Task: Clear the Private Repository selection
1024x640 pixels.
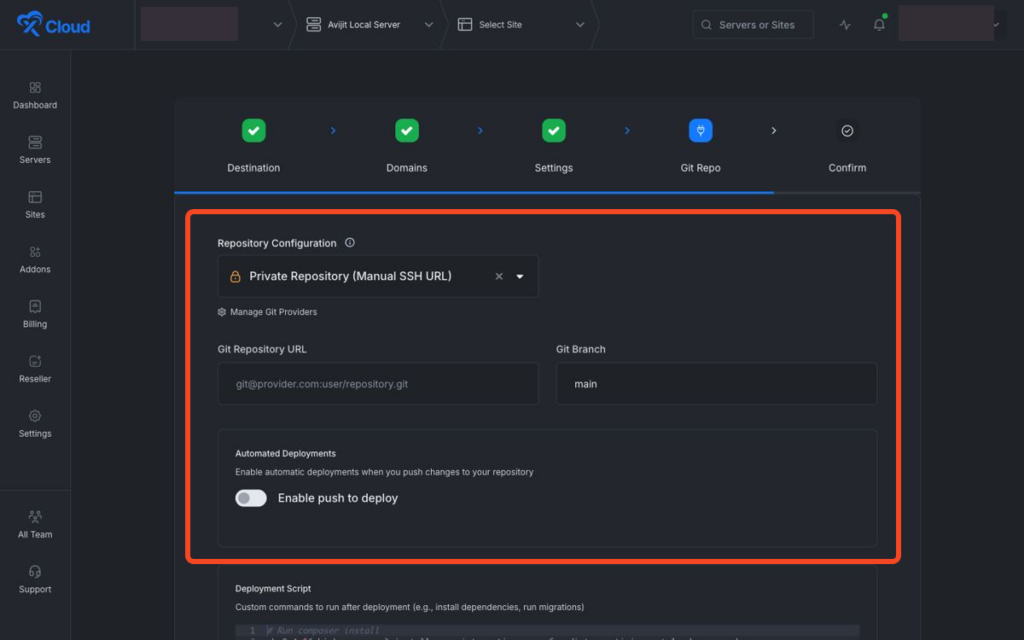Action: click(x=499, y=276)
